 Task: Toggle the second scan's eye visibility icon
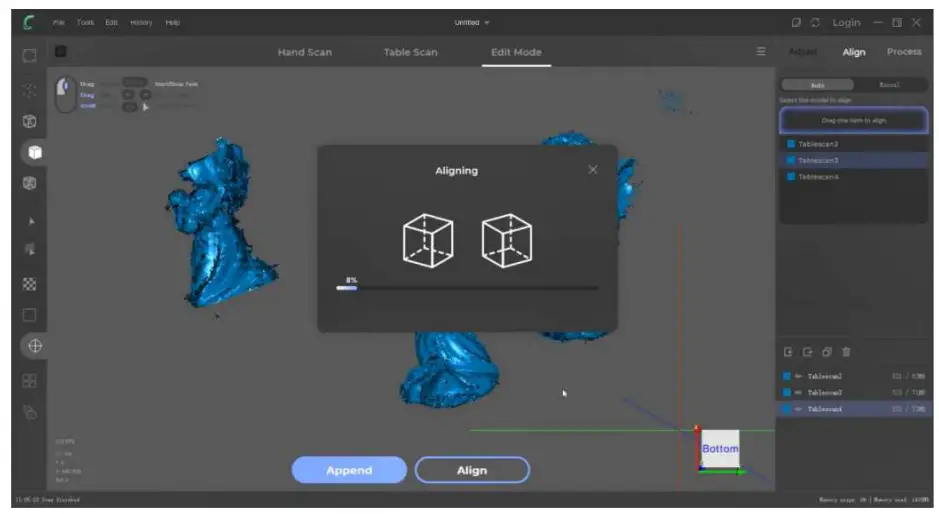coord(798,392)
